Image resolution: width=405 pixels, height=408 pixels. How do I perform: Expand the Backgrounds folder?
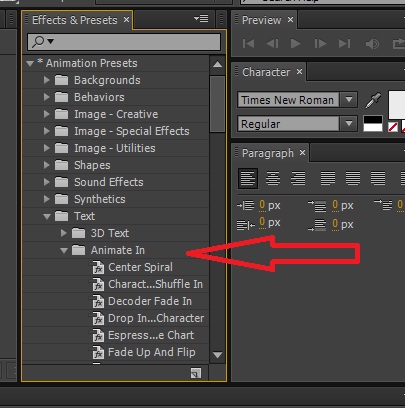[x=47, y=80]
